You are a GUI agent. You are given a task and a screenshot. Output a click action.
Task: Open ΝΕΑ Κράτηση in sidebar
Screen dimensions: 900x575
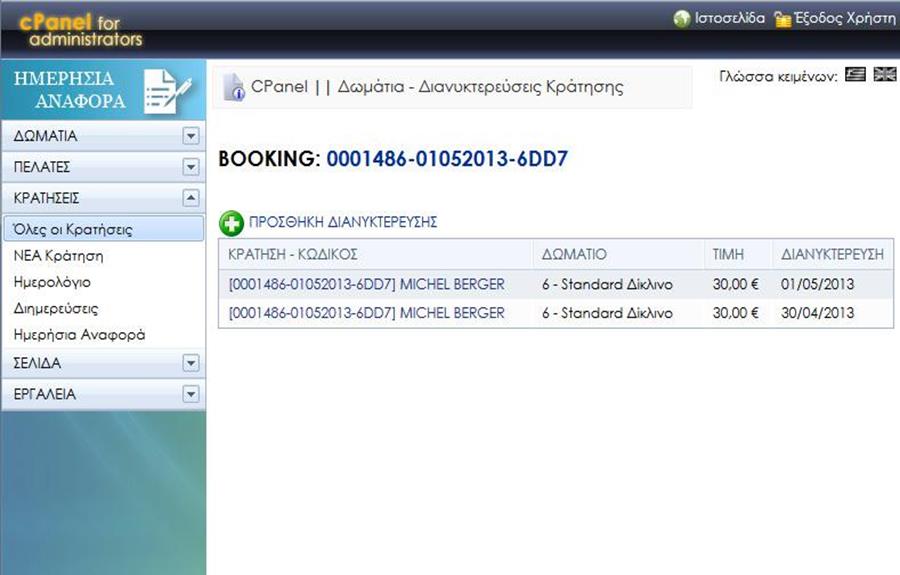pos(58,255)
